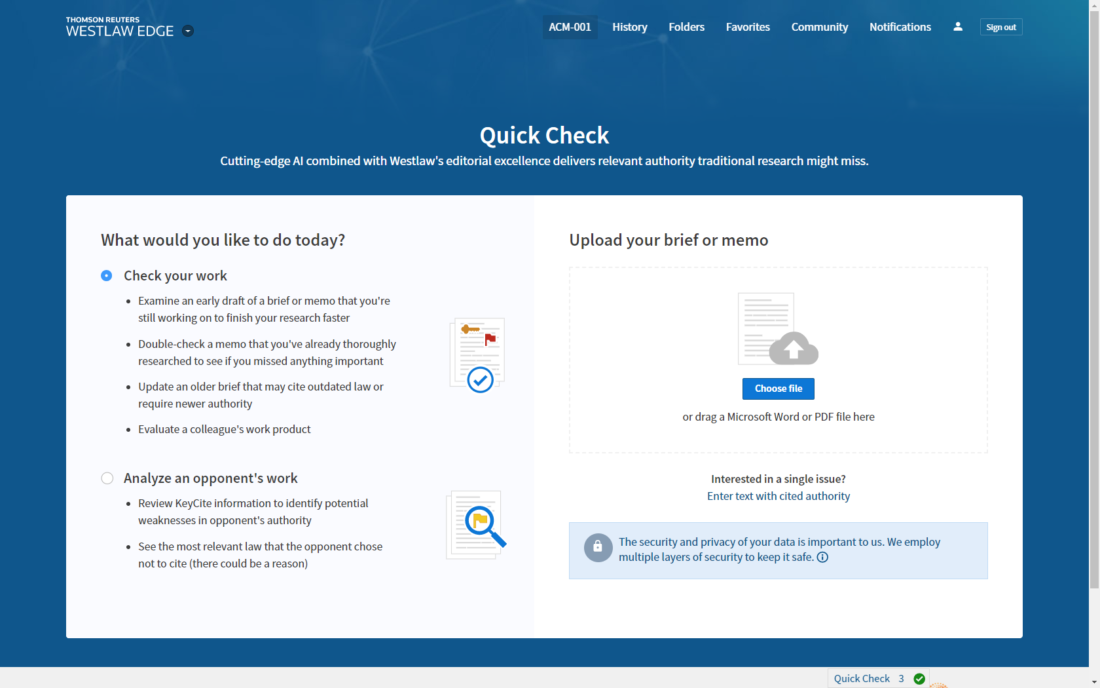
Task: Click the 'Evaluate a colleague's work product' bullet
Action: [224, 429]
